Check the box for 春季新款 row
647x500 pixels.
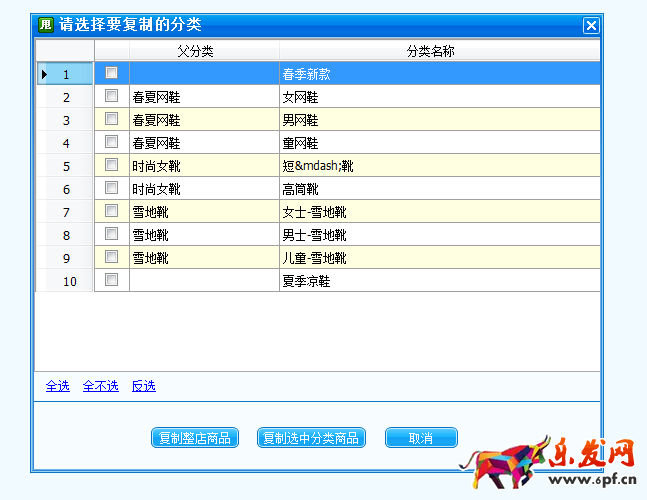[x=111, y=73]
